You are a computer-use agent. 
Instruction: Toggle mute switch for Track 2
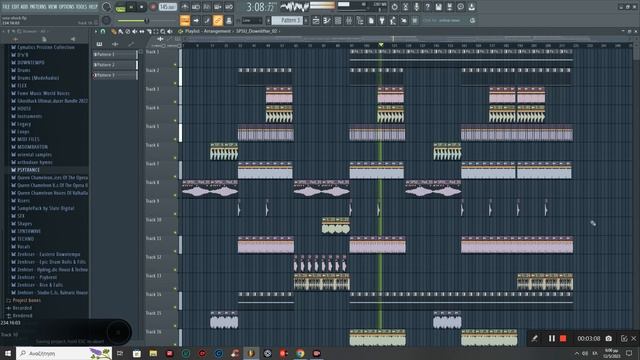tap(175, 83)
